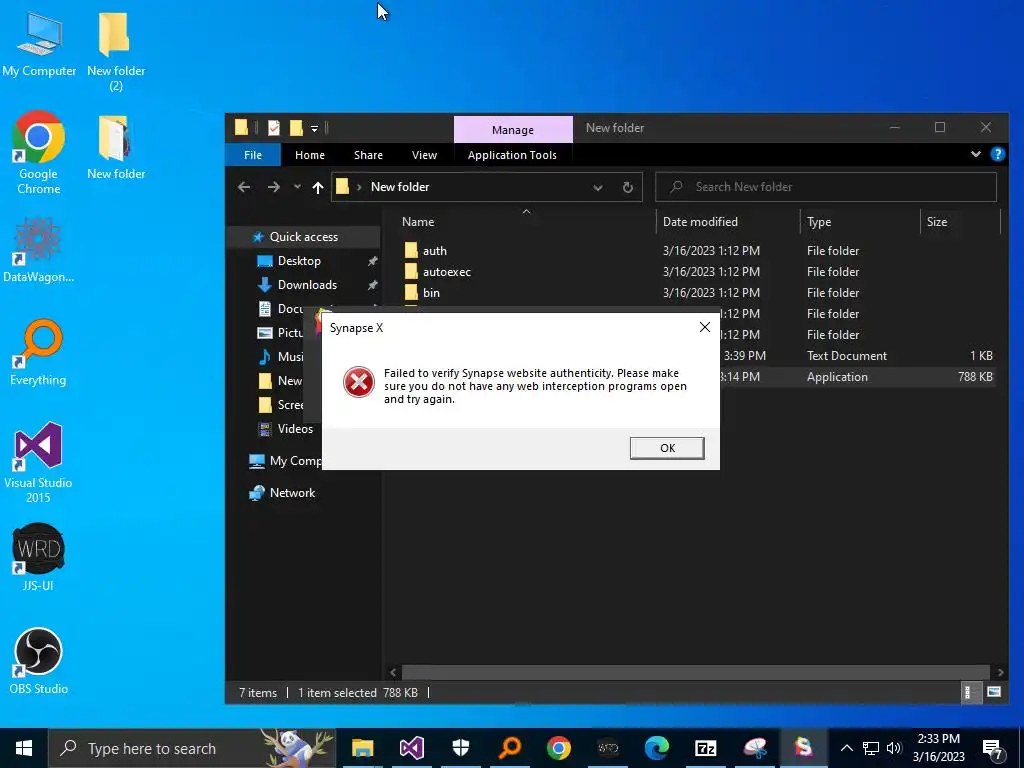
Task: Select the auth folder
Action: pos(699,251)
